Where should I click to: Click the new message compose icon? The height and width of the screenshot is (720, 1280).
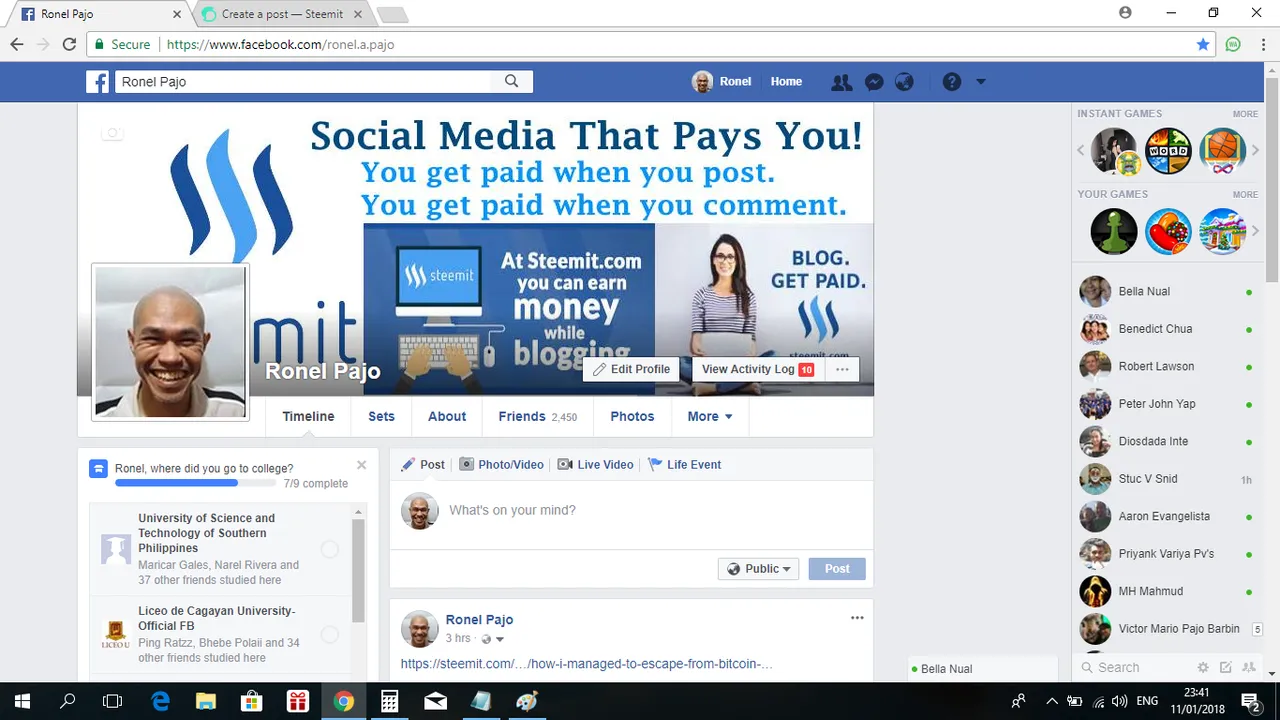pyautogui.click(x=1227, y=667)
